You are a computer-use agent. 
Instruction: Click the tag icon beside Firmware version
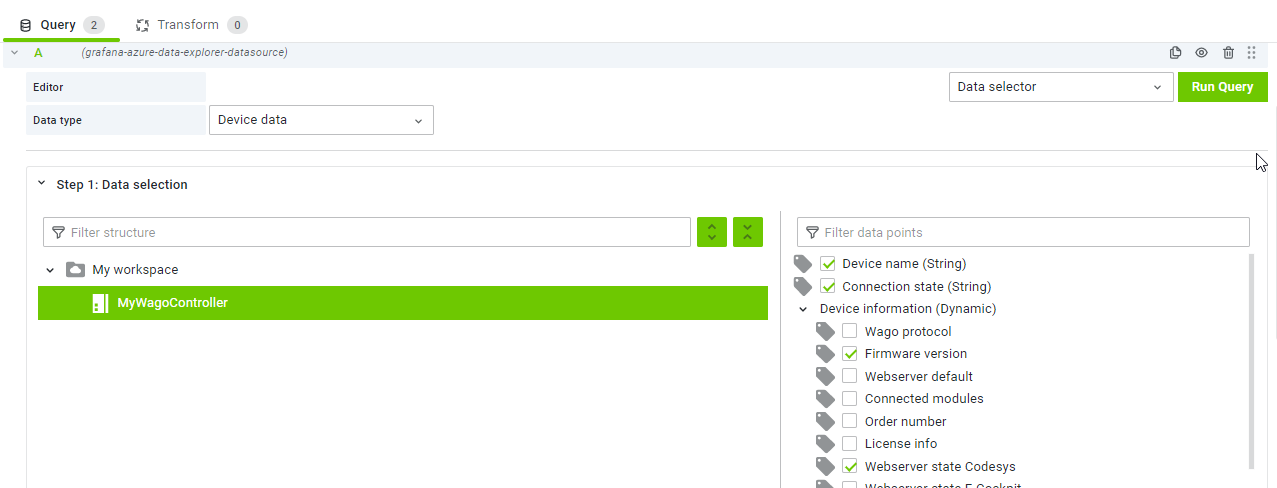pyautogui.click(x=825, y=354)
